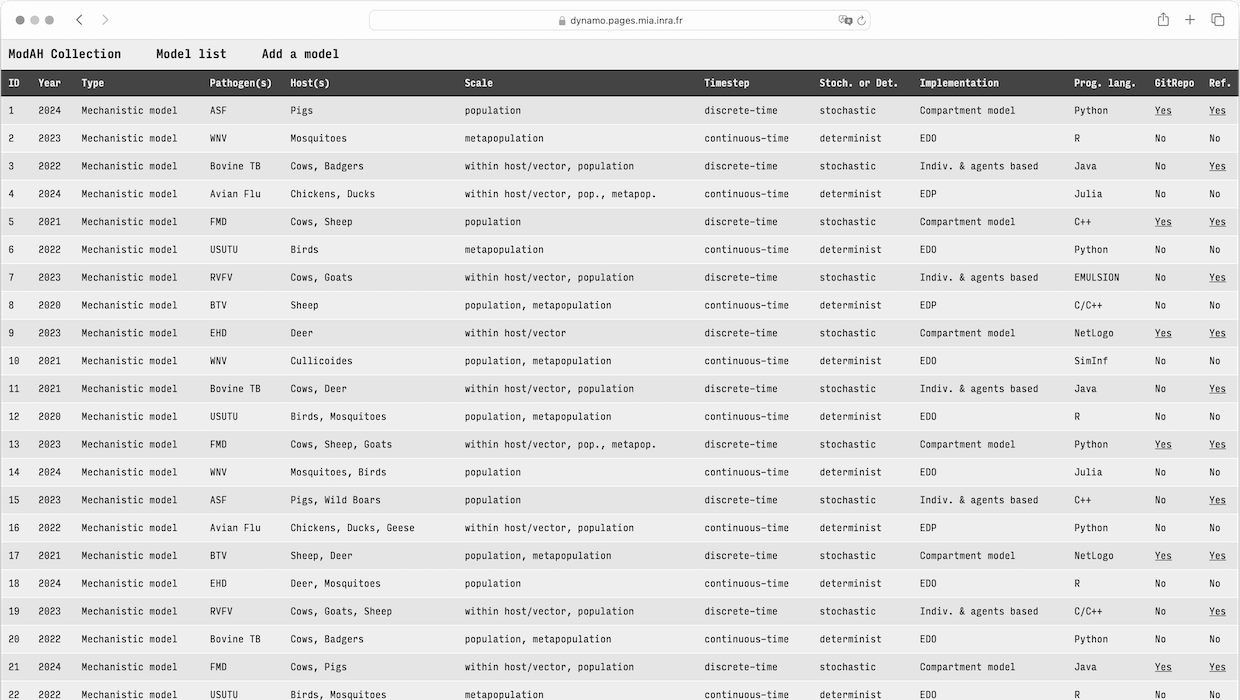The width and height of the screenshot is (1240, 700).
Task: Go to Add a model
Action: 300,54
